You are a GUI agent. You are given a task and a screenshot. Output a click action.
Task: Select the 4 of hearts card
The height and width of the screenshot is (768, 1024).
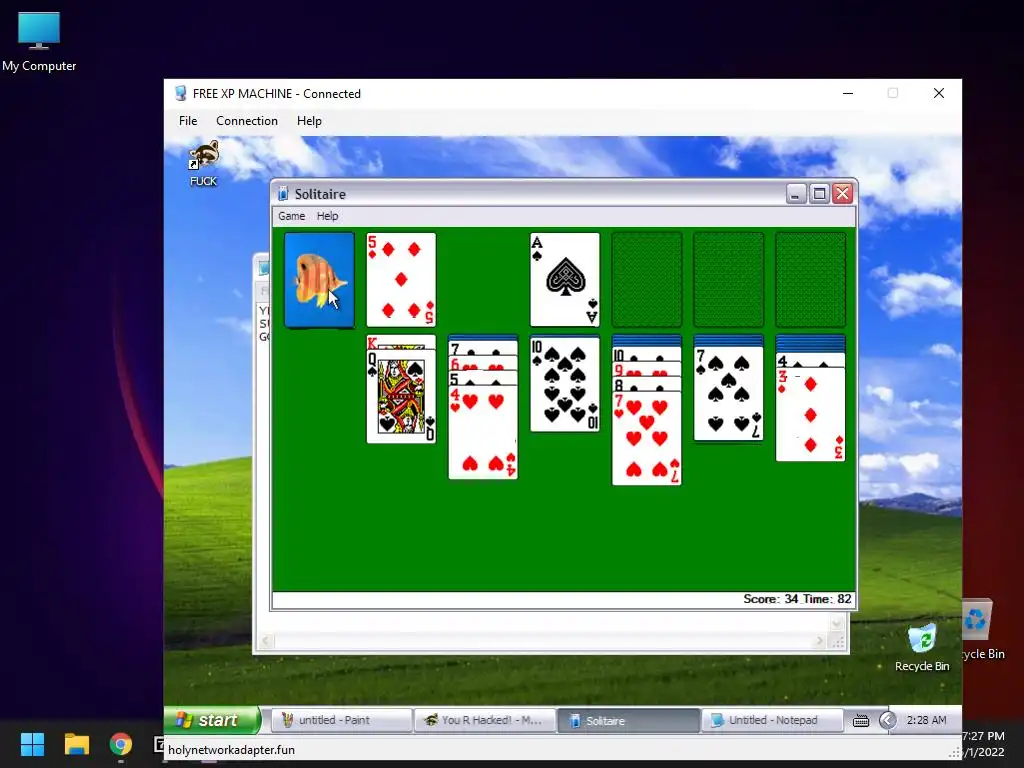(483, 434)
